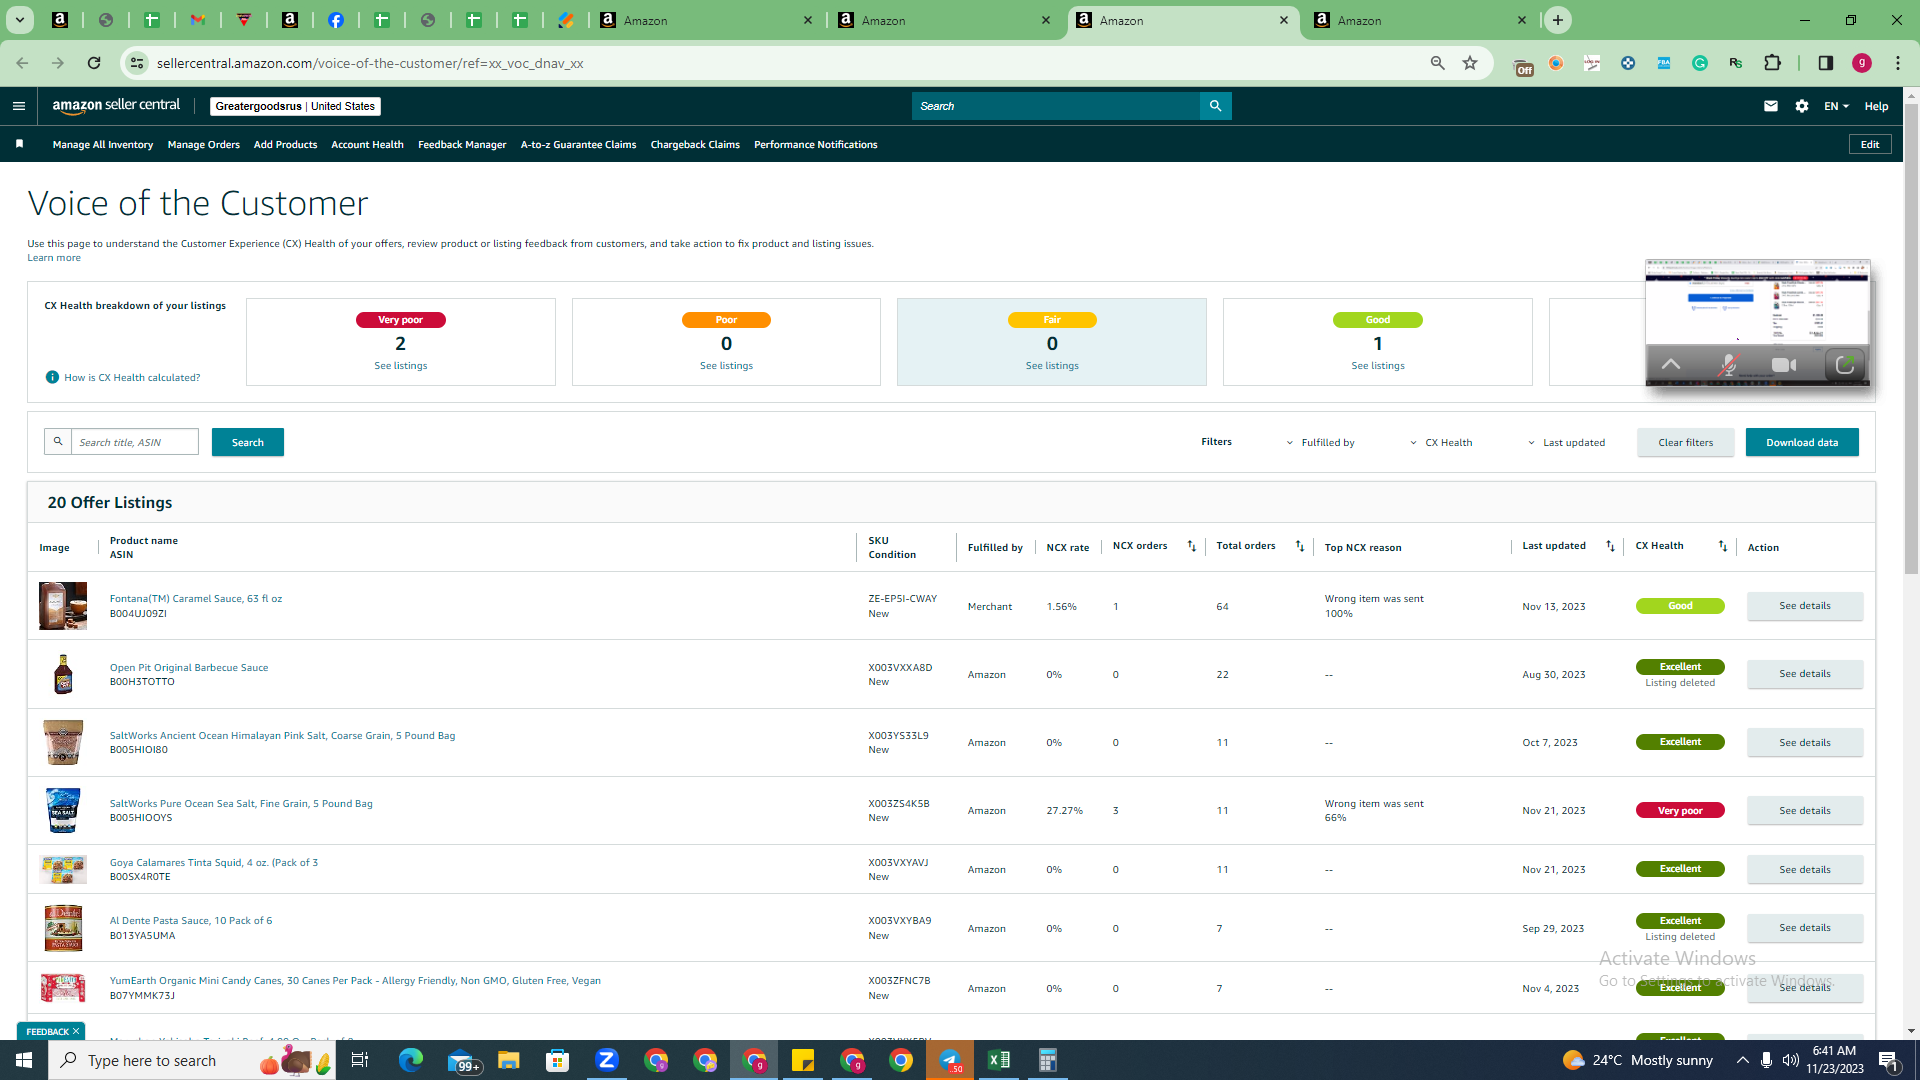Viewport: 1920px width, 1080px height.
Task: Open Add Products menu item
Action: [285, 144]
